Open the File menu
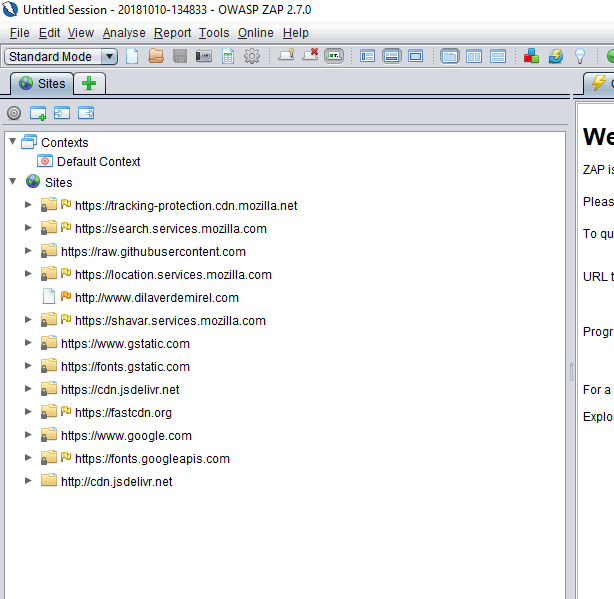This screenshot has width=614, height=599. point(20,33)
